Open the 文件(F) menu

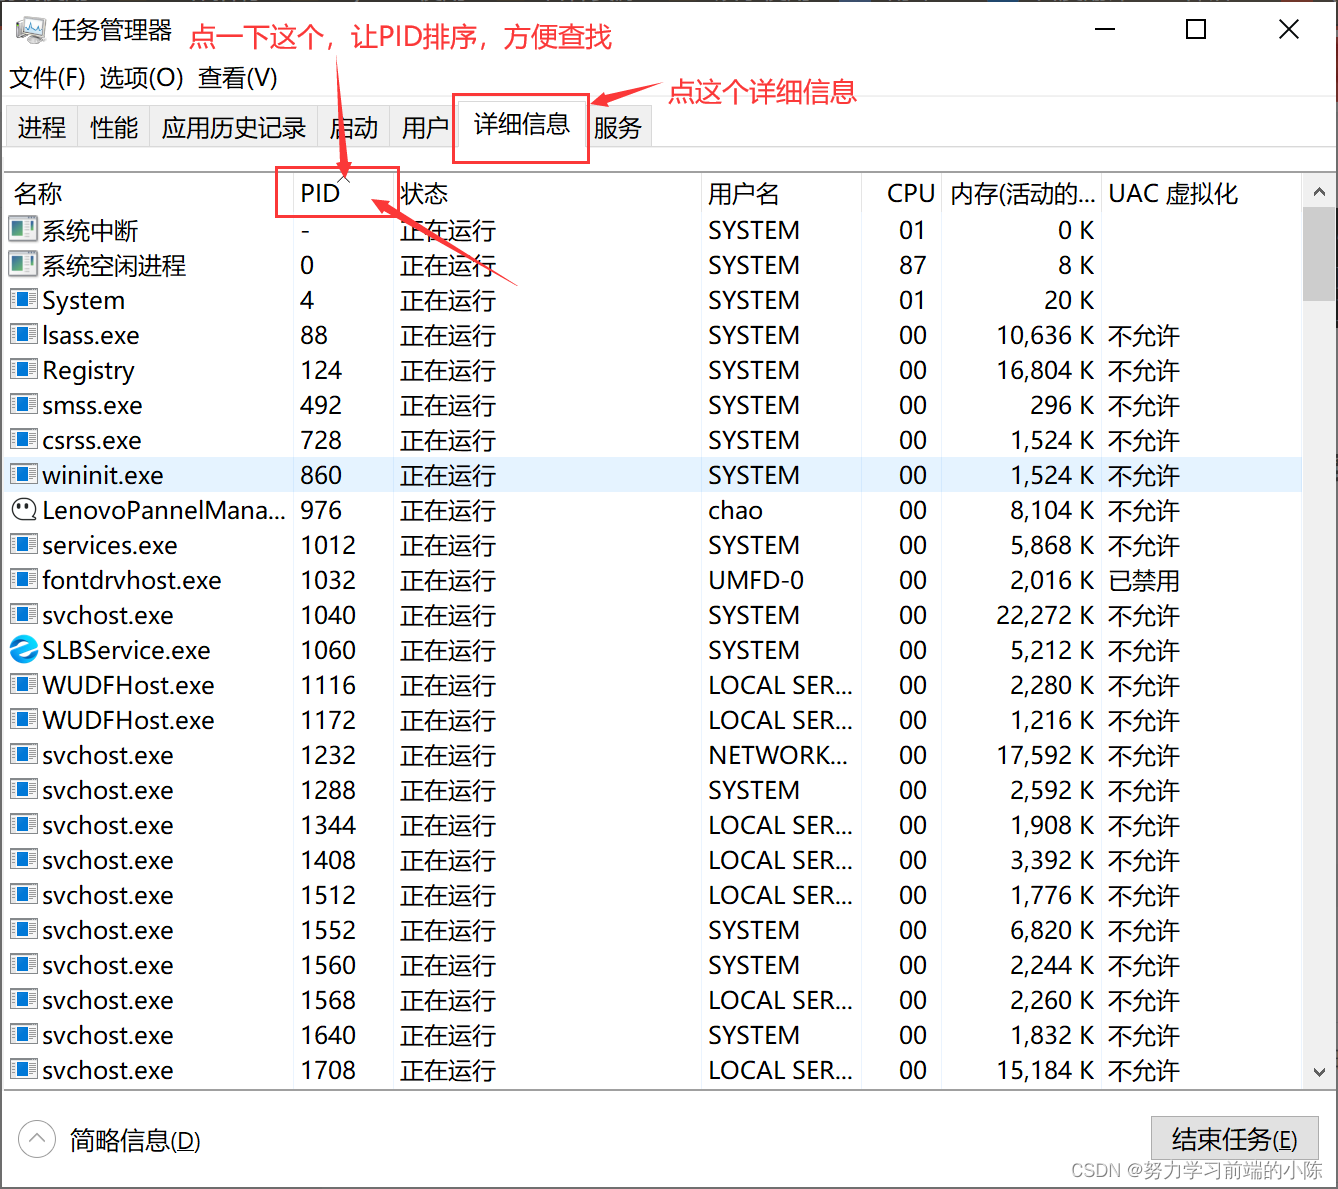46,77
